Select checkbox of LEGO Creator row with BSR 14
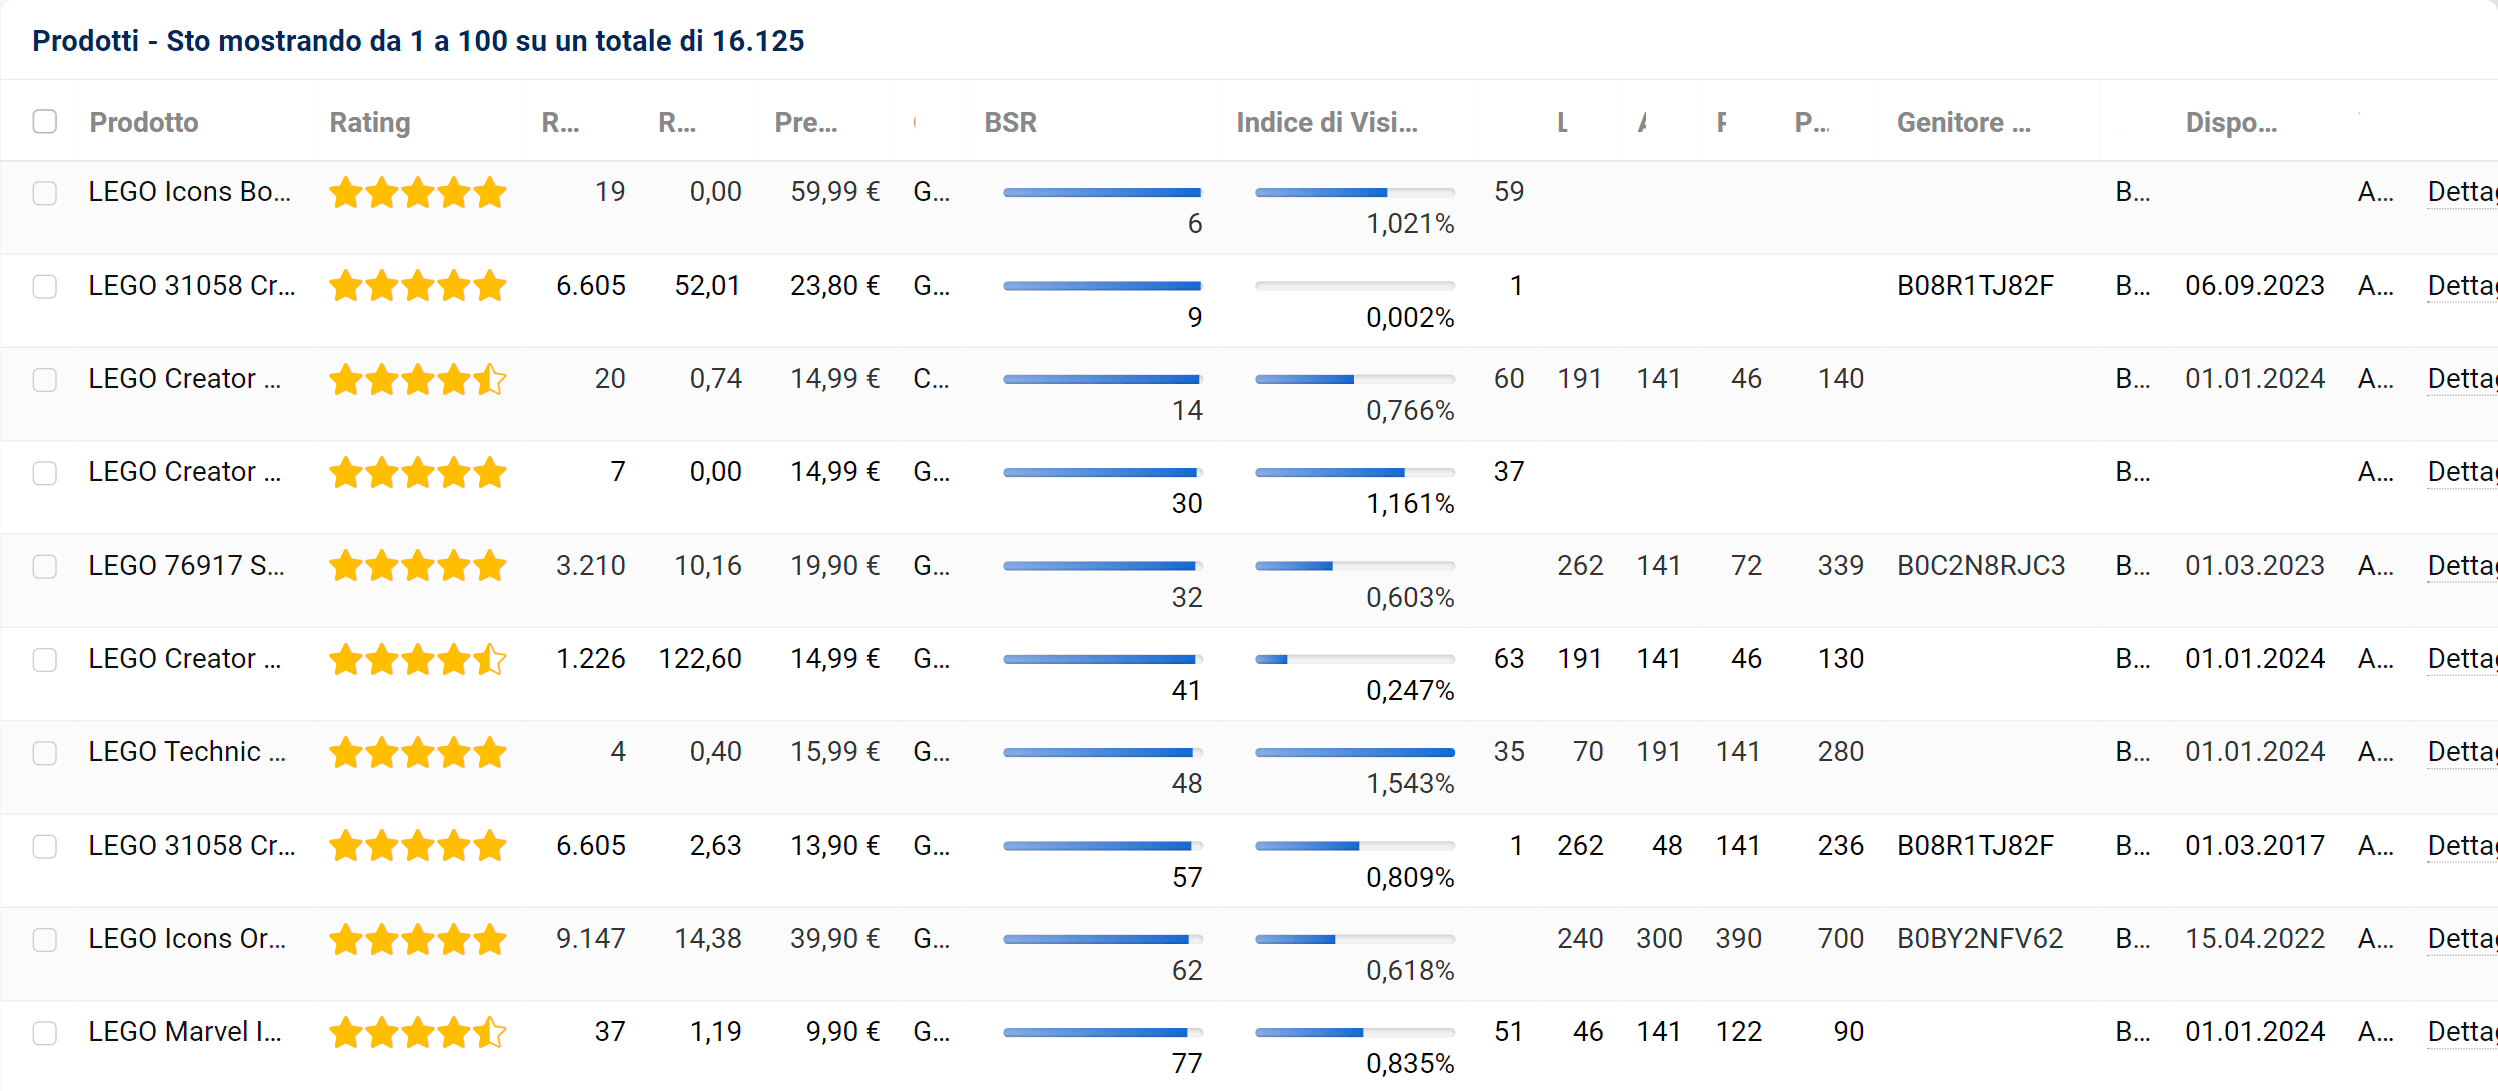Image resolution: width=2498 pixels, height=1091 pixels. (45, 379)
